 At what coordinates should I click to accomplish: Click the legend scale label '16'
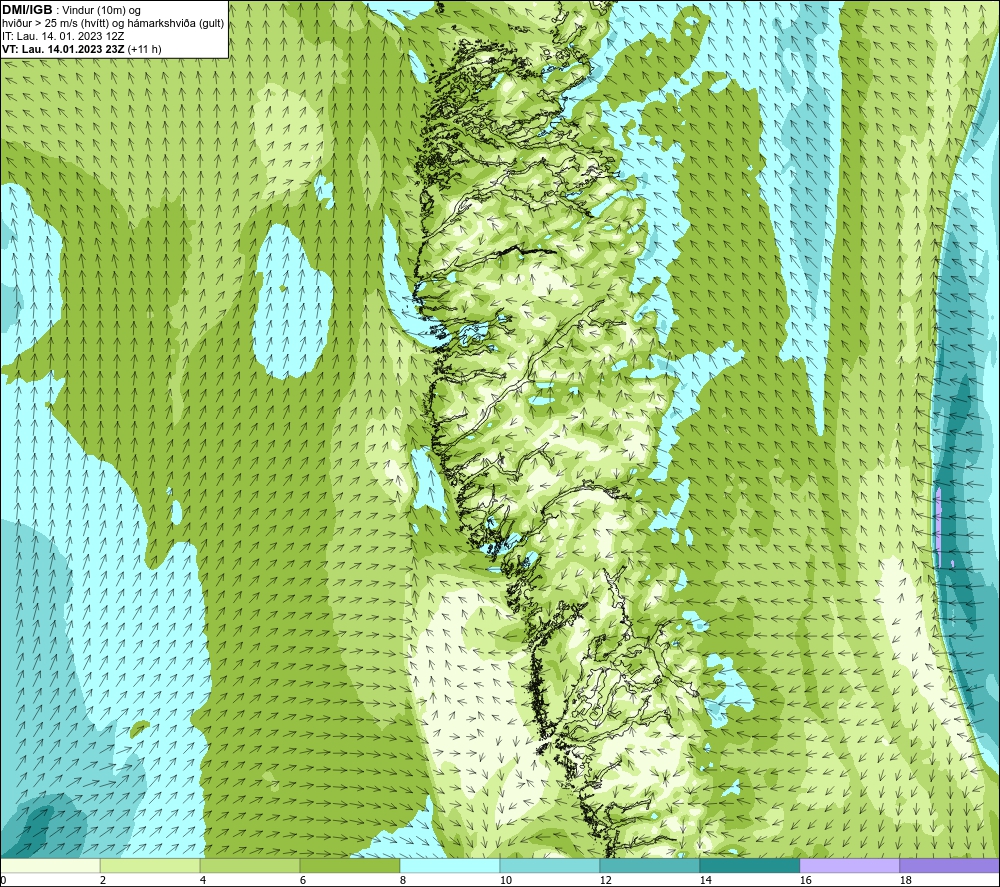805,881
